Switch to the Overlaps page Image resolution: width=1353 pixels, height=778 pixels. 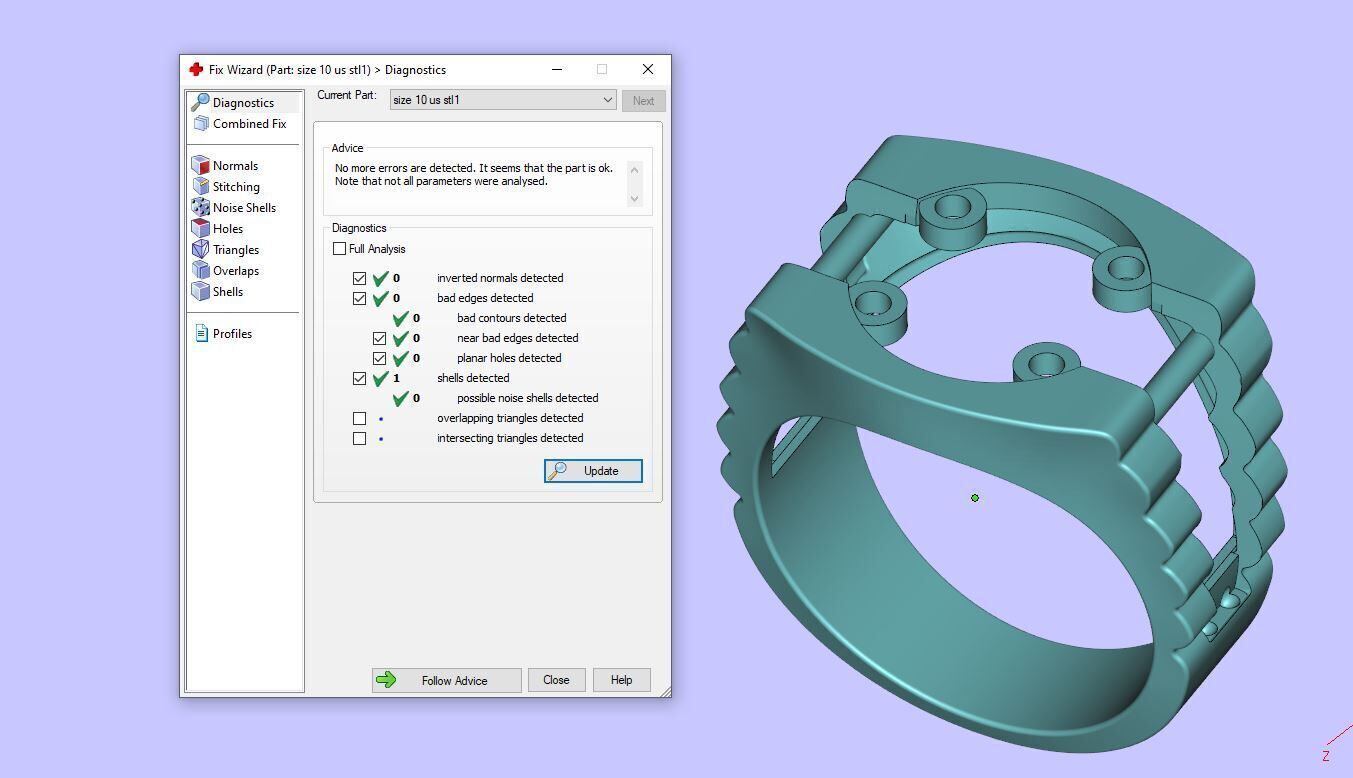[236, 271]
